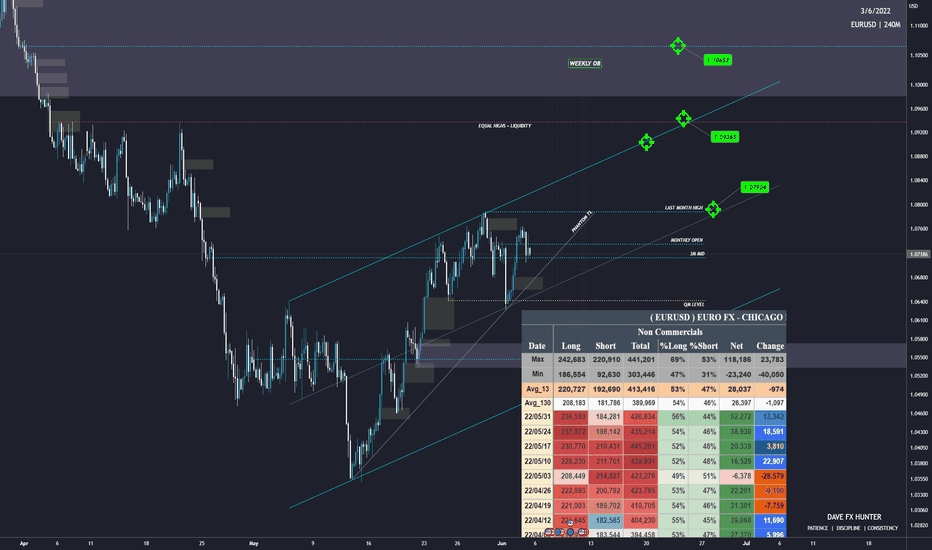Click the EURUSD | 240M symbol text
The image size is (932, 550).
(x=876, y=25)
